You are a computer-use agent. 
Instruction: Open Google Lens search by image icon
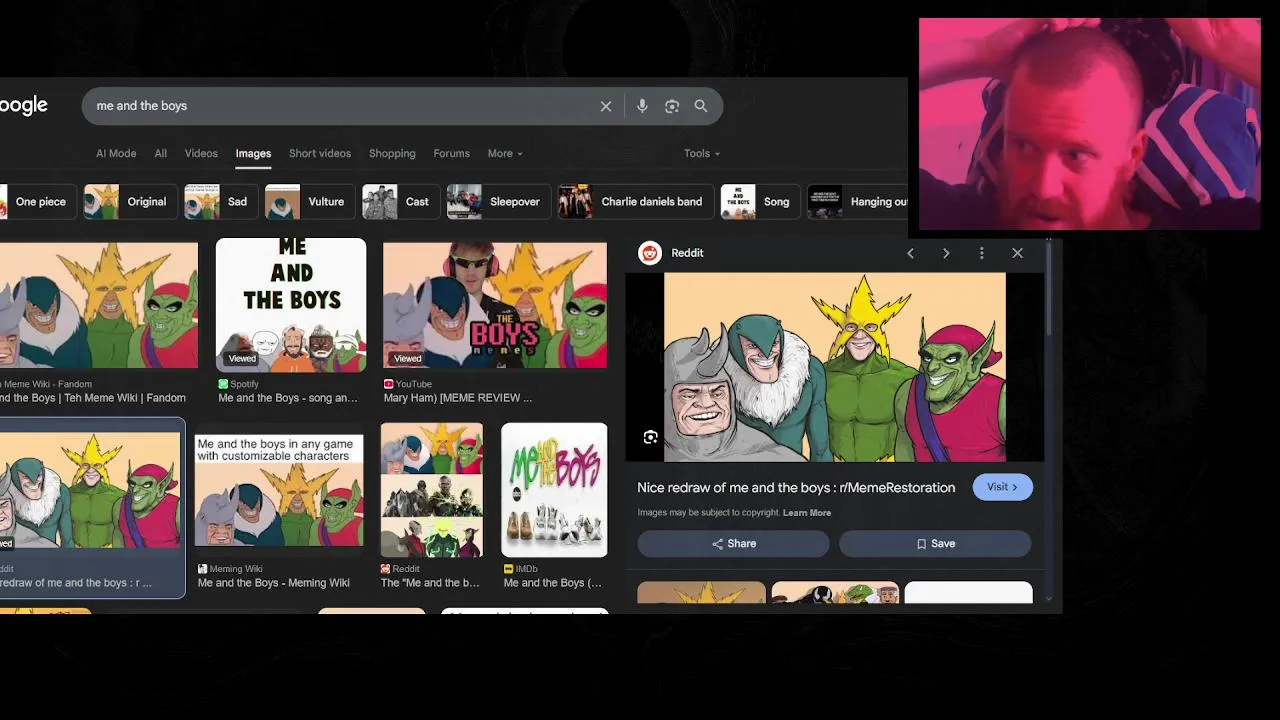[672, 106]
